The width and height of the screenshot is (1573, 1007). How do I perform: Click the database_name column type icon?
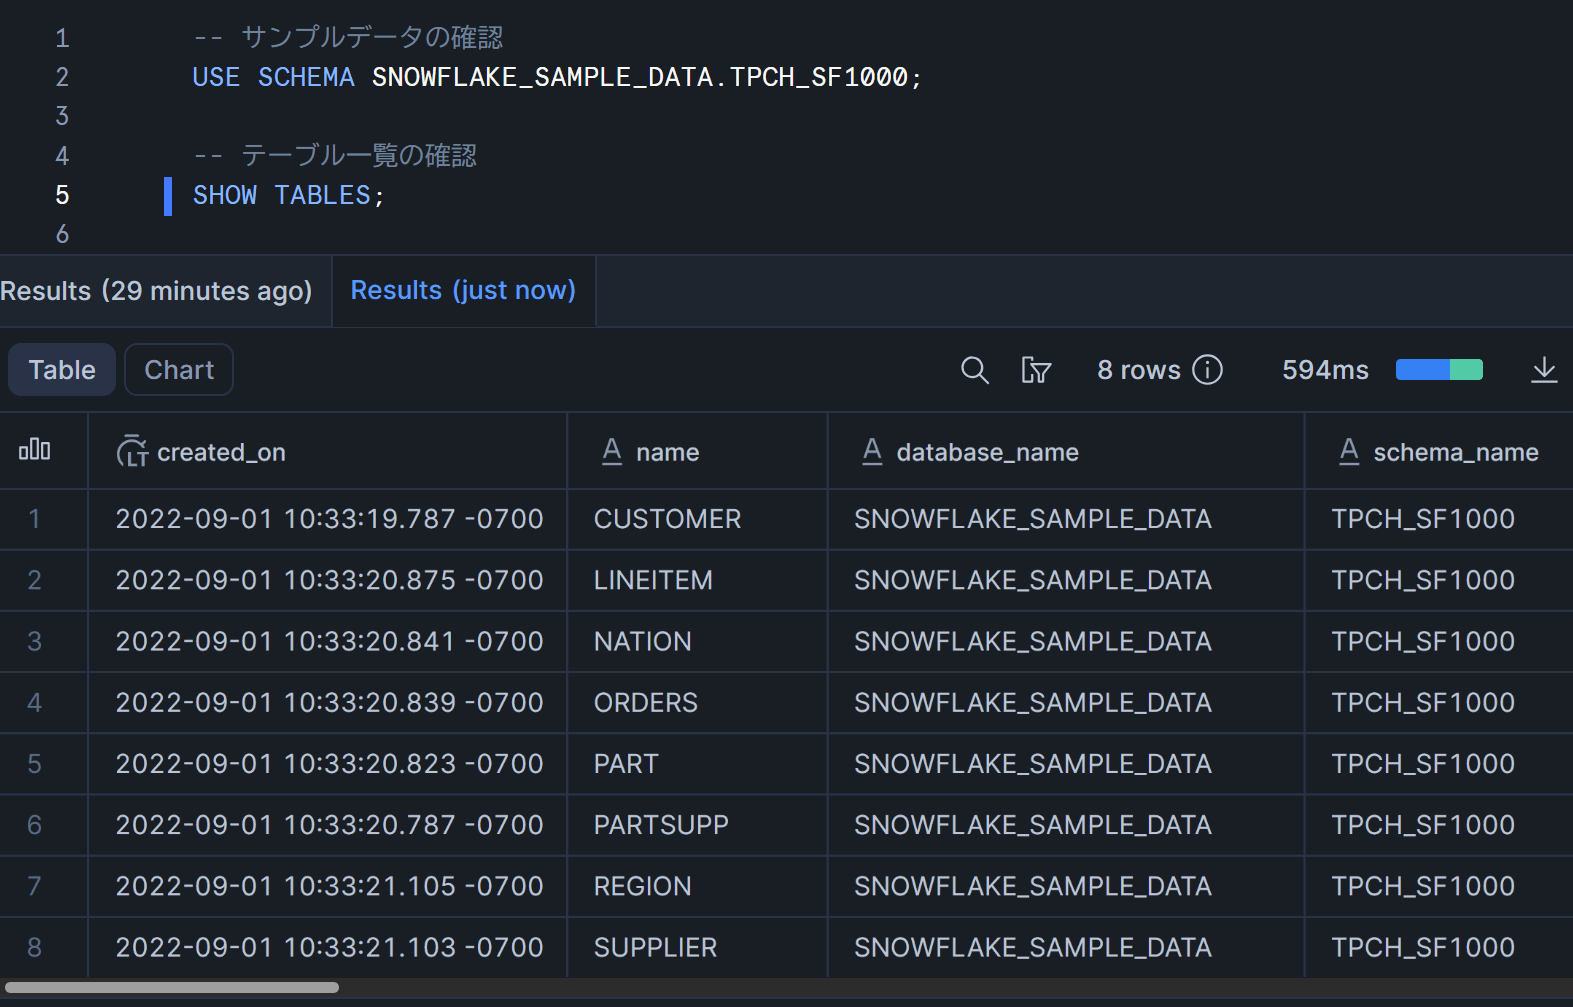point(872,452)
